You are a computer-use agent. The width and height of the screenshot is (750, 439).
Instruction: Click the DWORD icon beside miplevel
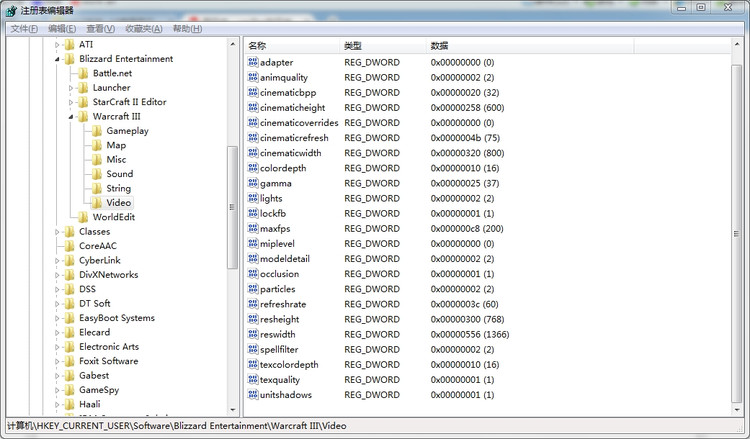(253, 243)
